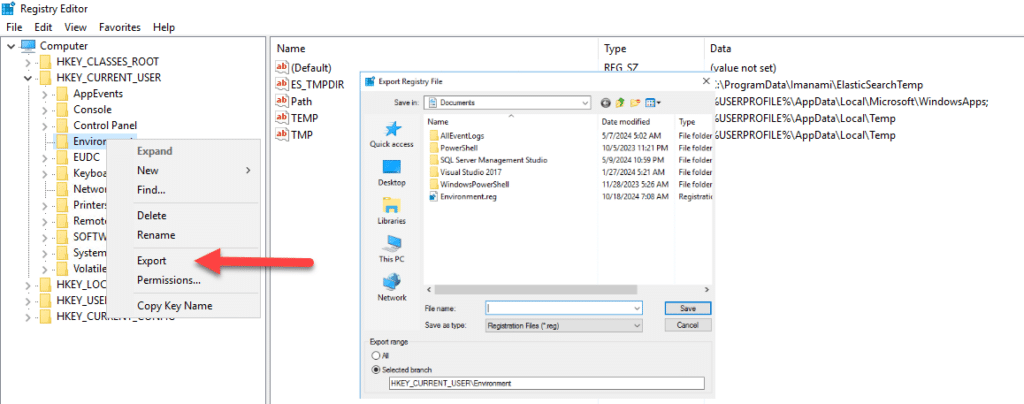1024x404 pixels.
Task: Click the ES_TMPDIR string value icon
Action: tap(282, 84)
